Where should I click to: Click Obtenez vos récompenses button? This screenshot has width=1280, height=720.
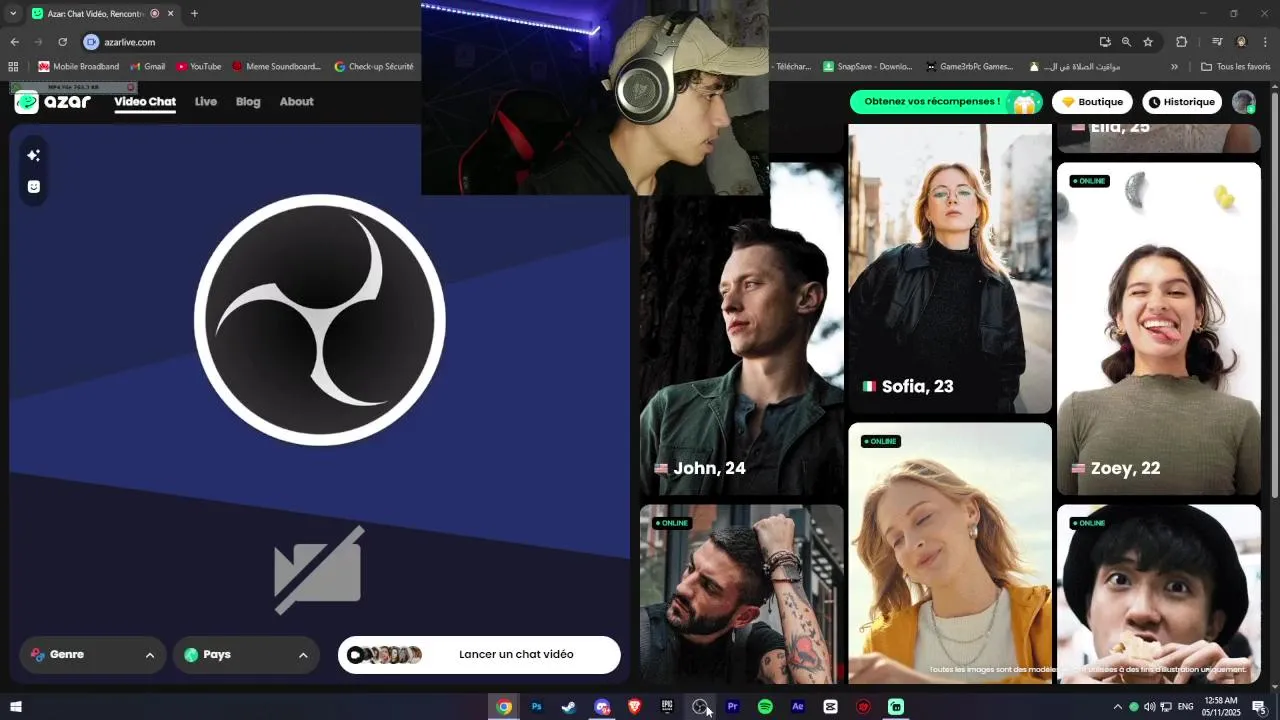click(x=945, y=102)
